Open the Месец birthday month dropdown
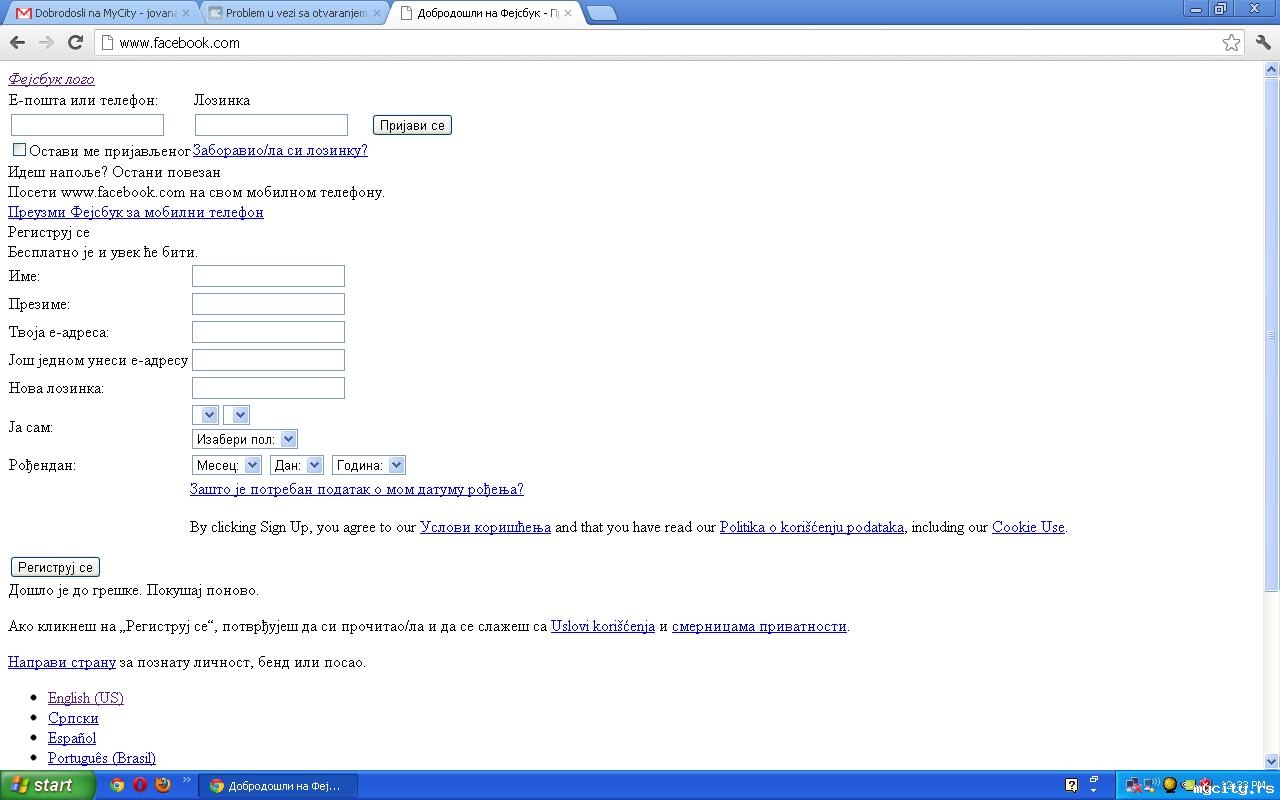 227,465
